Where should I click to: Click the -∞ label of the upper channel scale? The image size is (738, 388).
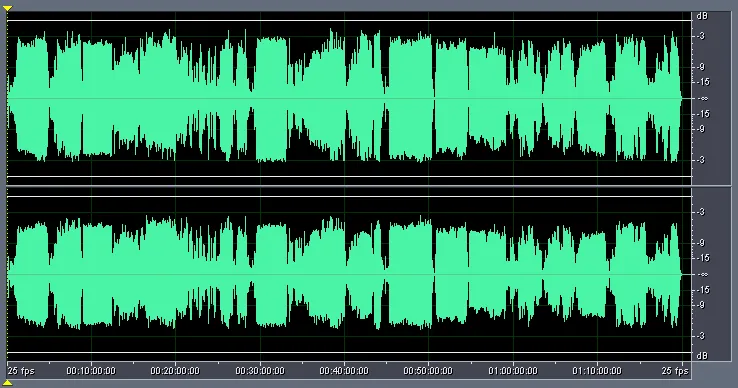pyautogui.click(x=703, y=98)
